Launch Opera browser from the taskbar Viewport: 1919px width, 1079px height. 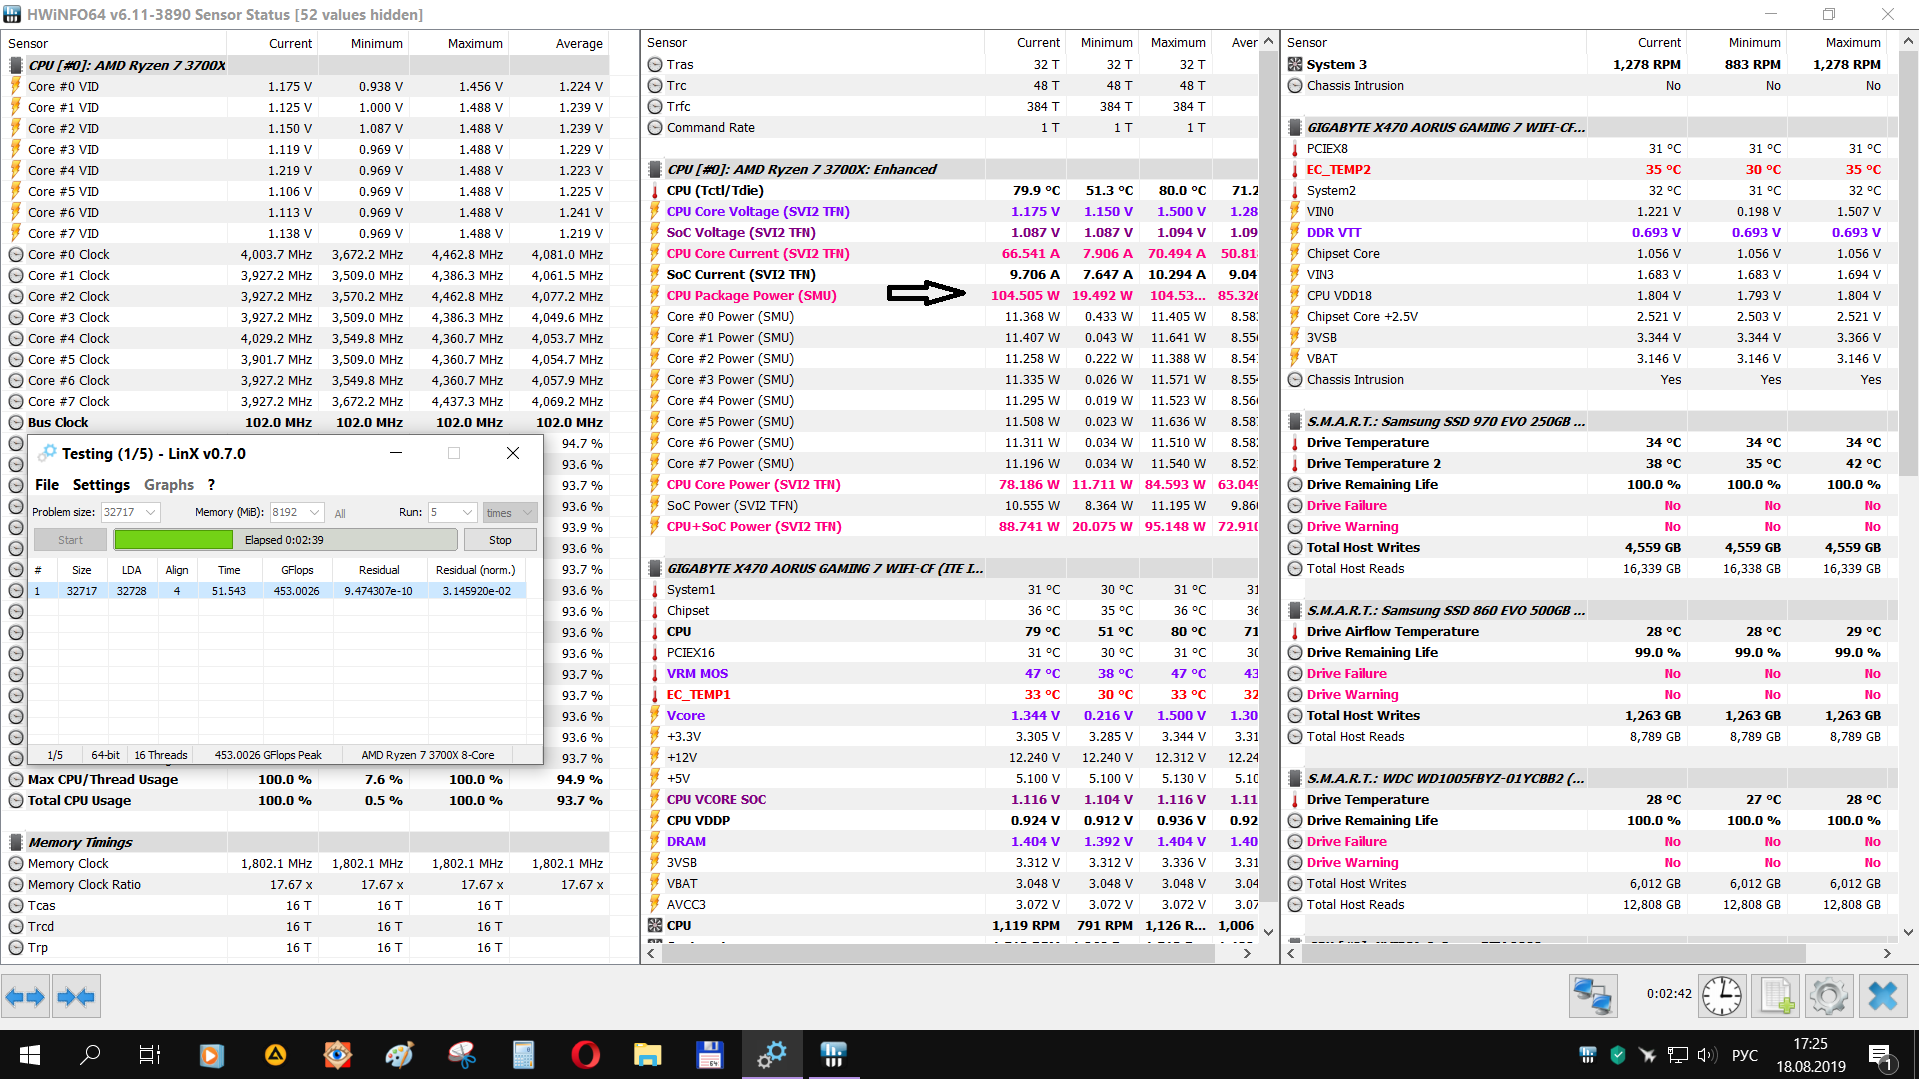[586, 1055]
